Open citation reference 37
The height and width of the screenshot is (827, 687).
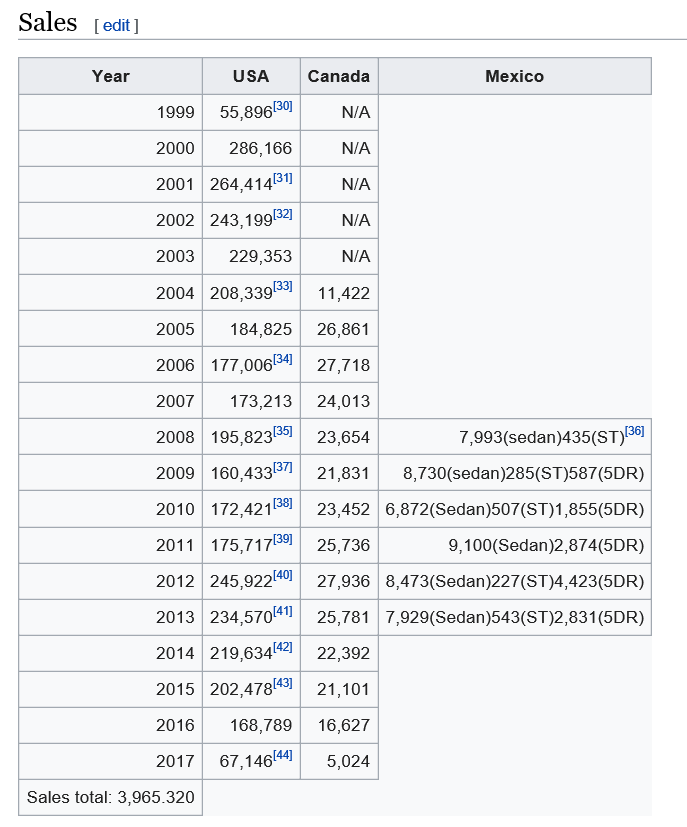[x=283, y=467]
